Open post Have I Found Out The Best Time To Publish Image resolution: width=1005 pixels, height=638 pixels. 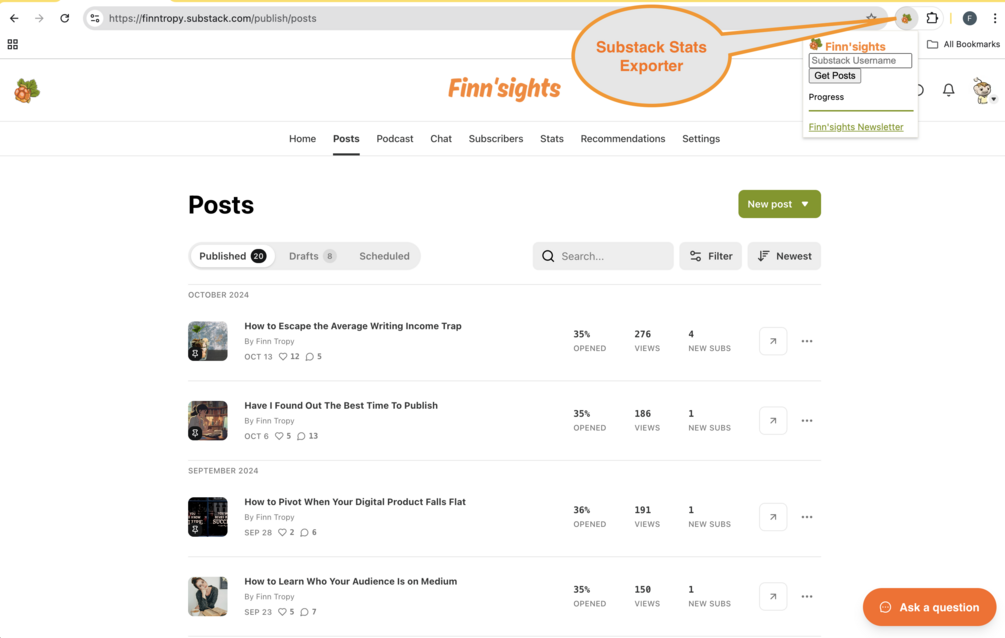pos(341,405)
